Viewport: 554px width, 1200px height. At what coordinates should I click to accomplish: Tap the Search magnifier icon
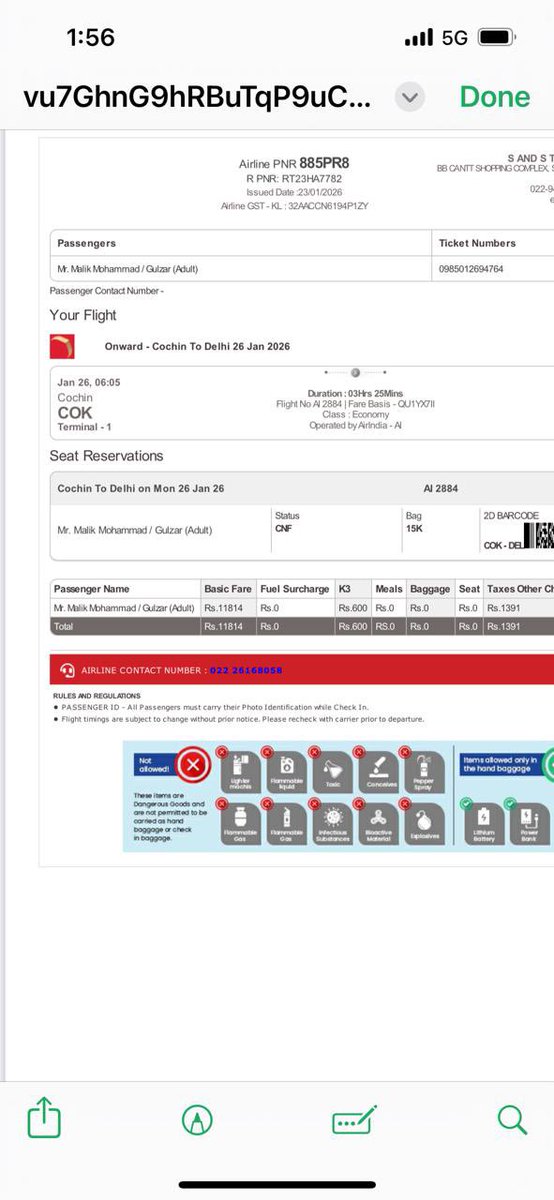pyautogui.click(x=512, y=1119)
